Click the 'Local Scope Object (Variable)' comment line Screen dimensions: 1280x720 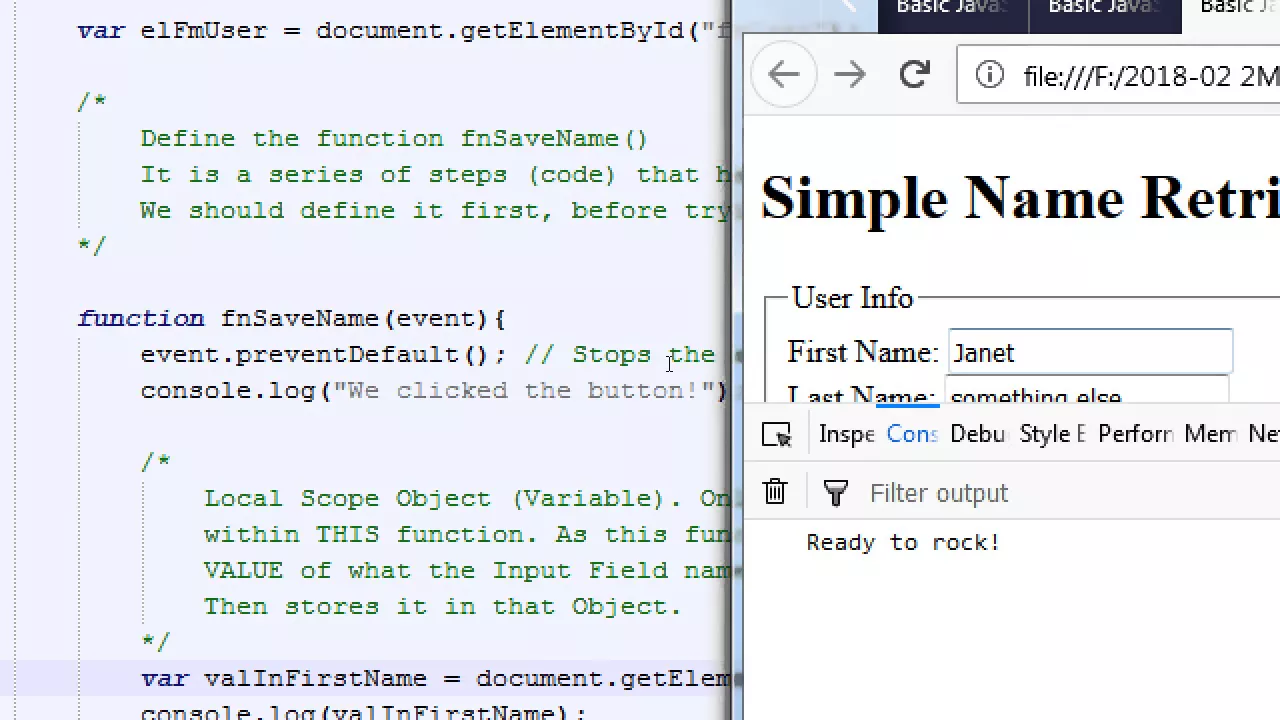(x=468, y=498)
